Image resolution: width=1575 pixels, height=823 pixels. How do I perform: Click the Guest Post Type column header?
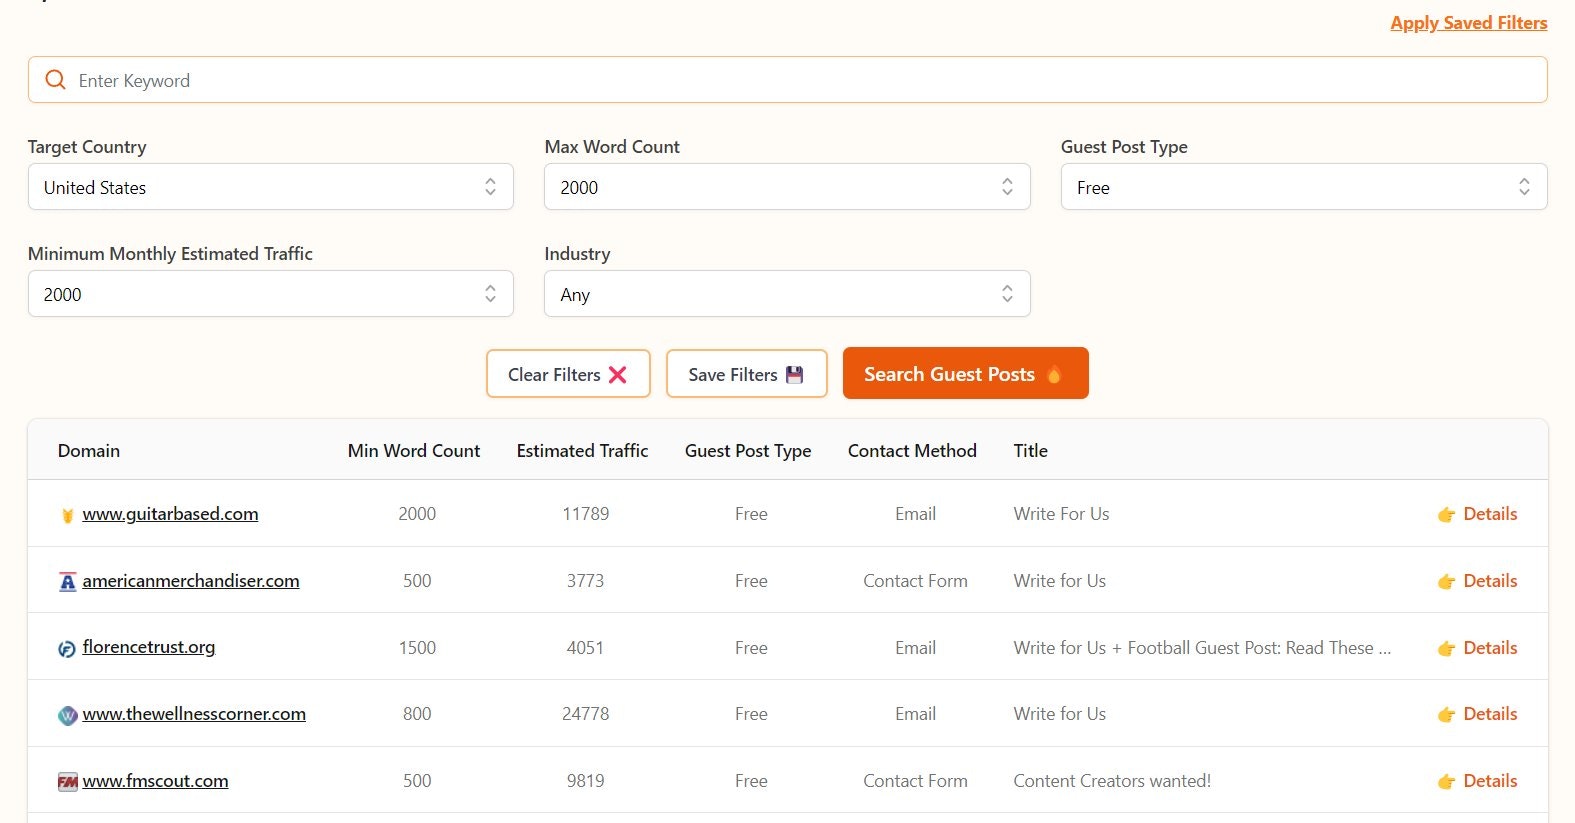[748, 451]
